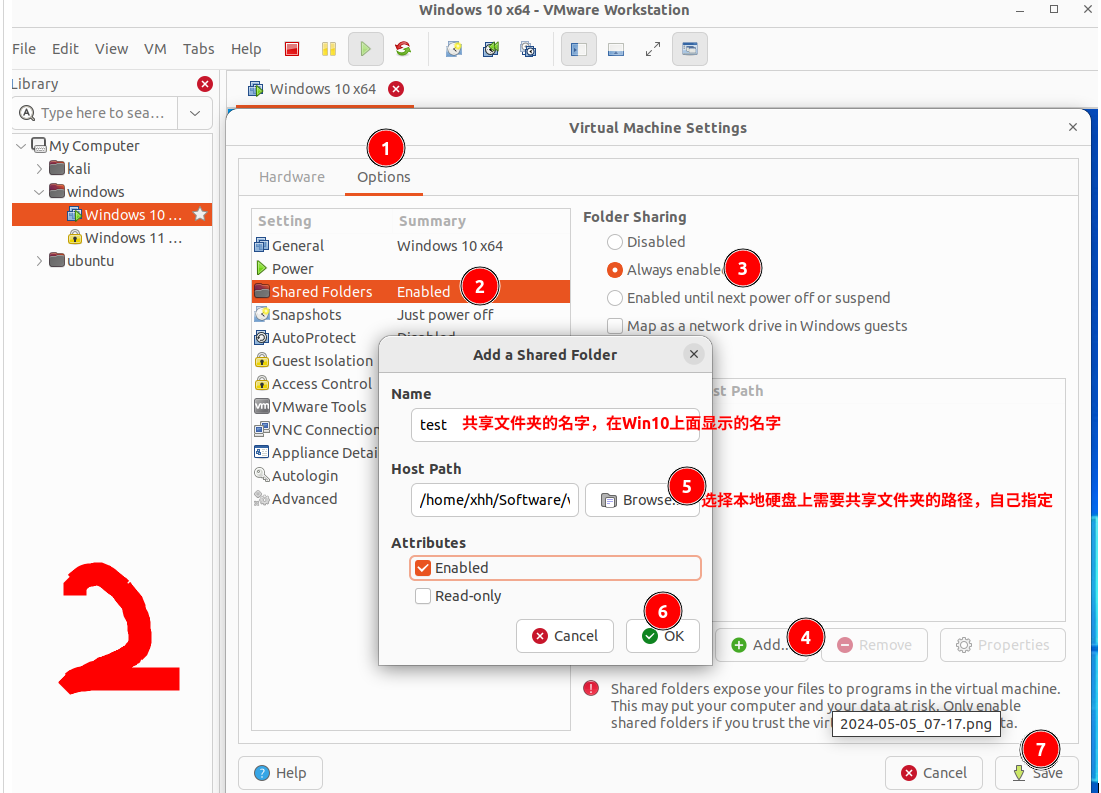Toggle the library sidebar view icon
Viewport: 1101px width, 793px height.
(x=579, y=49)
